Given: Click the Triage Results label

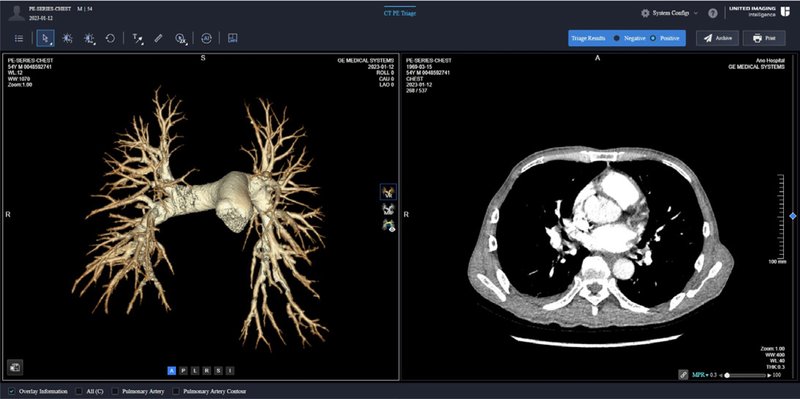Looking at the screenshot, I should click(588, 38).
